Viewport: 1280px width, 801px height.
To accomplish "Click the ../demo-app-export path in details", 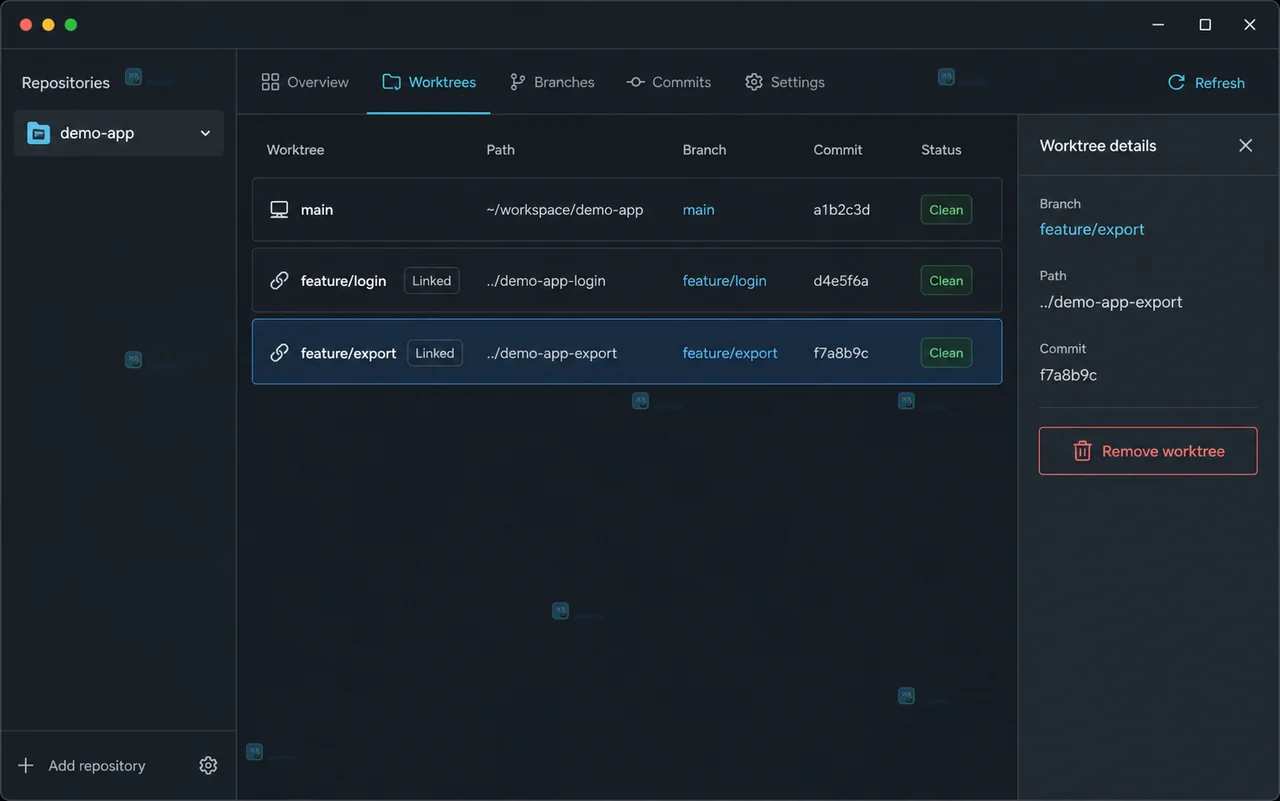I will tap(1111, 302).
